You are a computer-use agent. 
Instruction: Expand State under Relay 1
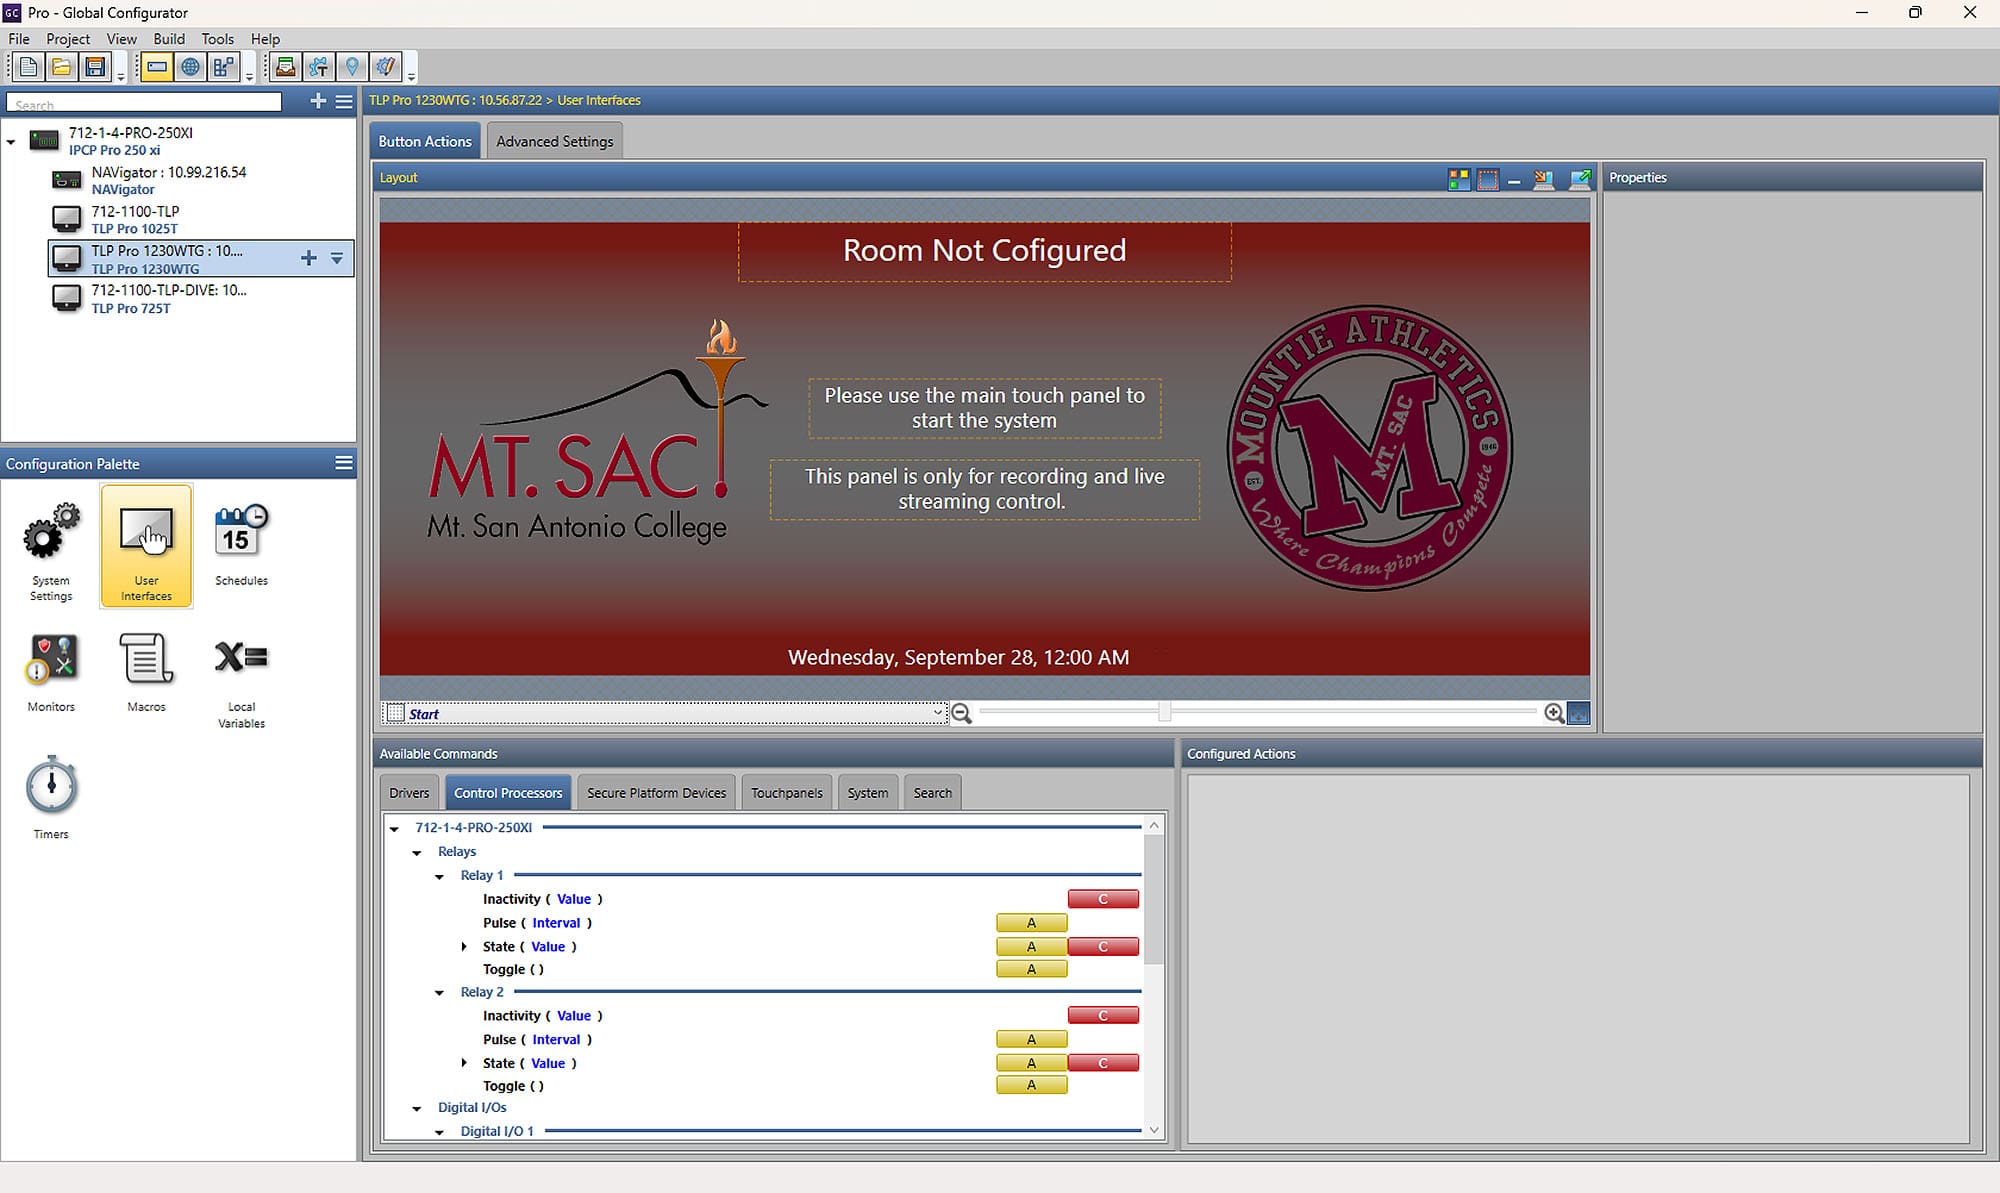[x=464, y=946]
